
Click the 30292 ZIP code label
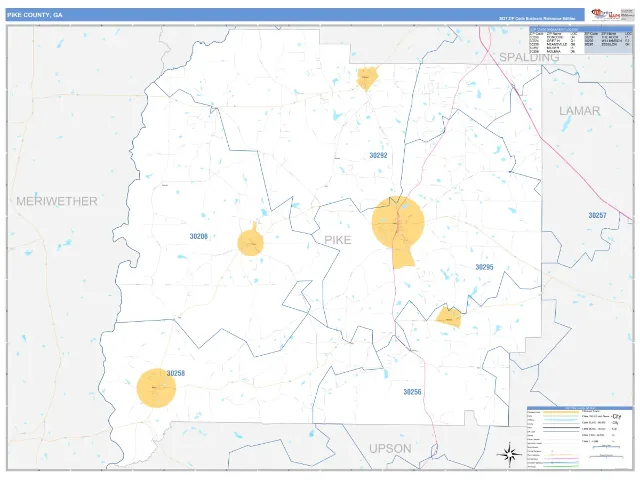pyautogui.click(x=378, y=156)
